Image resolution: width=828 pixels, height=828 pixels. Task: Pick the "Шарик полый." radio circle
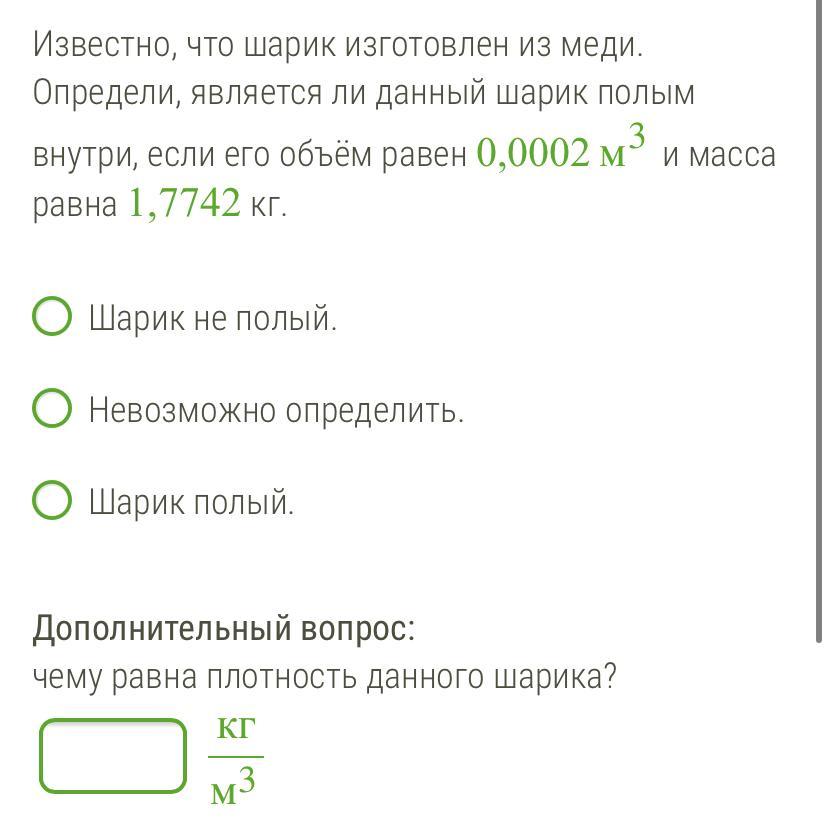[52, 501]
